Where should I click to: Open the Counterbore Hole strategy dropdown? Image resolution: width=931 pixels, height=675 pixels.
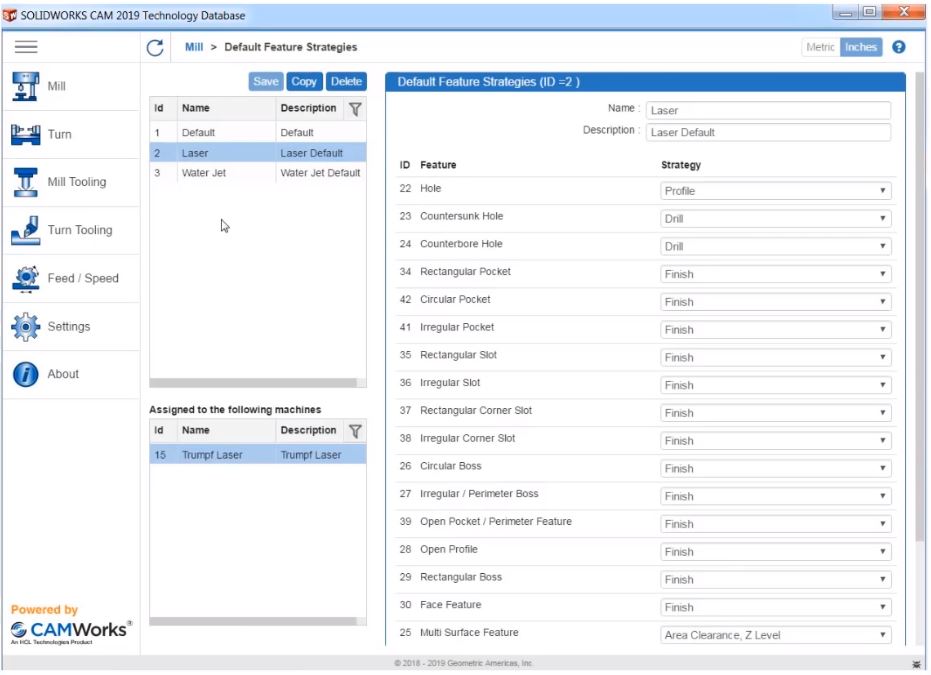[777, 246]
